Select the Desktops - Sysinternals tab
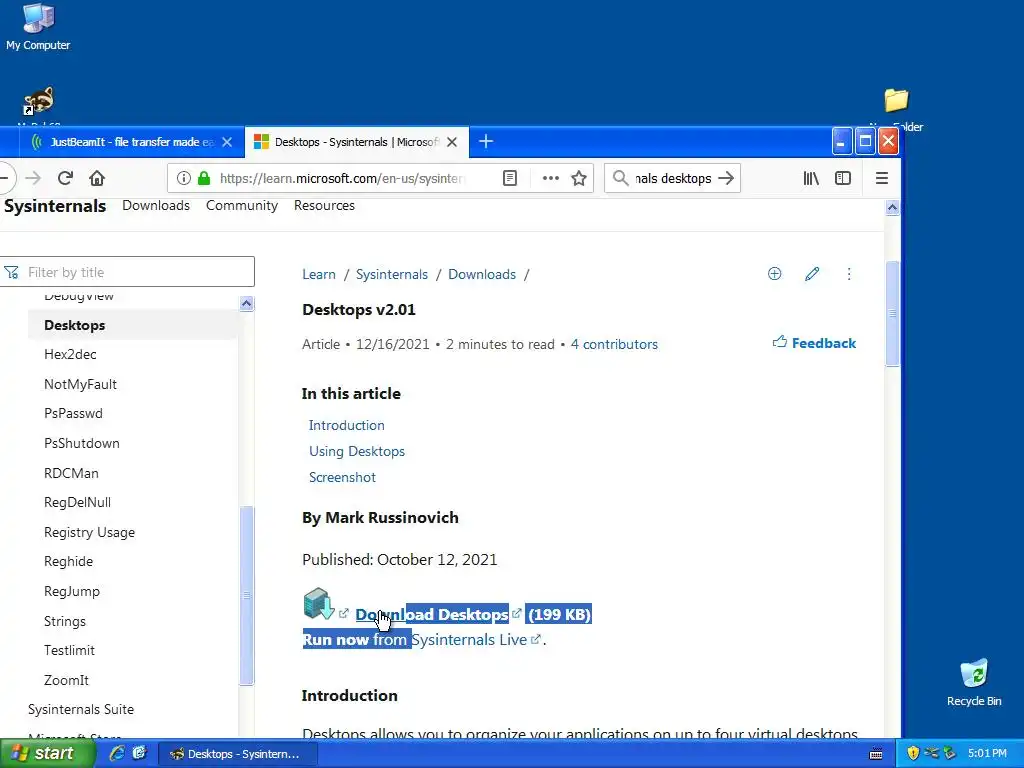 (357, 142)
